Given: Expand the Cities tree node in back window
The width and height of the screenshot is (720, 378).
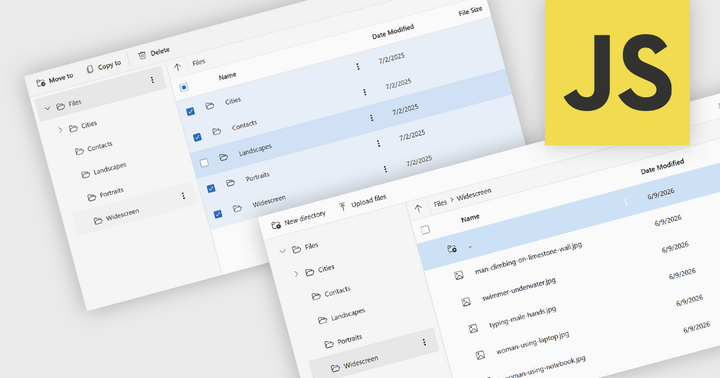Looking at the screenshot, I should click(60, 130).
